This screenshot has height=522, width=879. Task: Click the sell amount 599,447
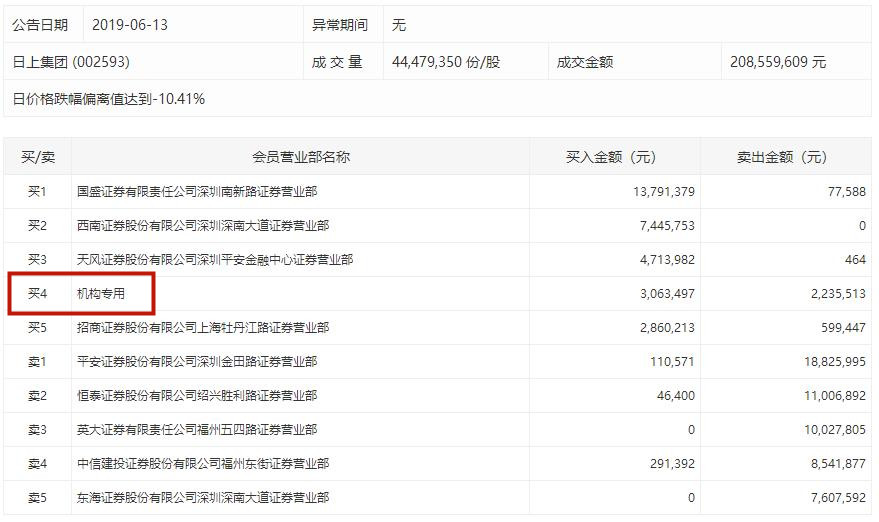843,327
